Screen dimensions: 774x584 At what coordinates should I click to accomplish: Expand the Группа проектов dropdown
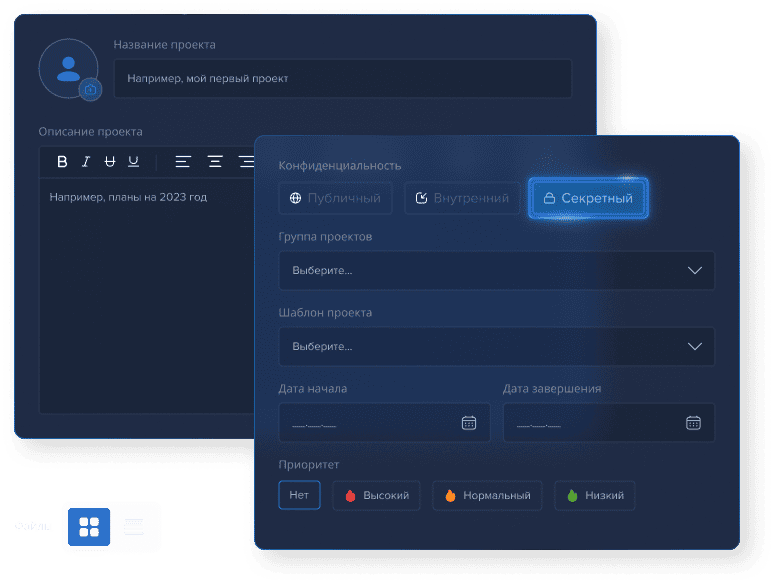coord(496,270)
